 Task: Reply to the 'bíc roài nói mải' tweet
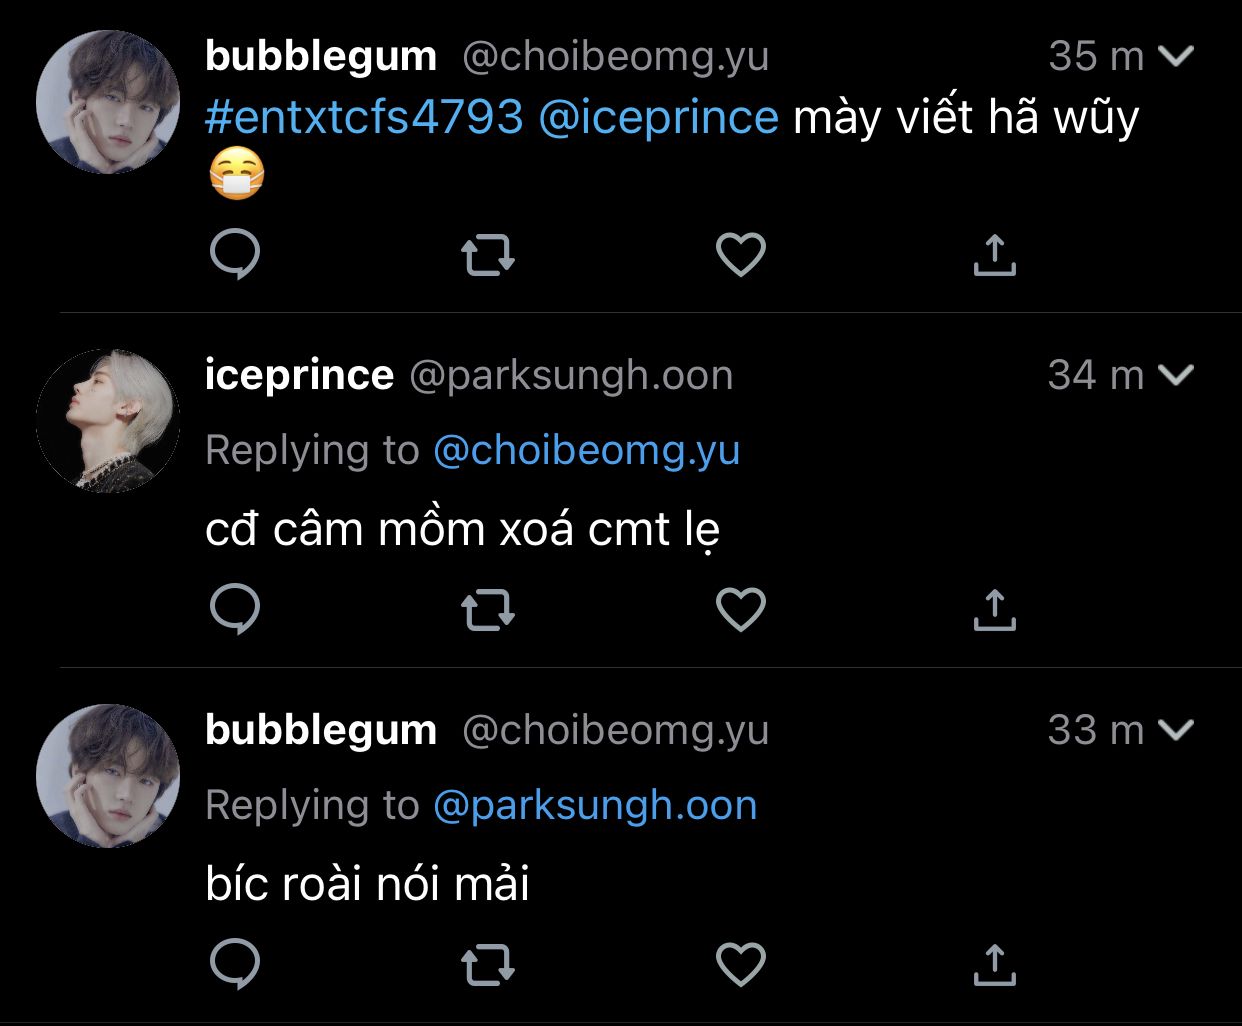click(235, 964)
